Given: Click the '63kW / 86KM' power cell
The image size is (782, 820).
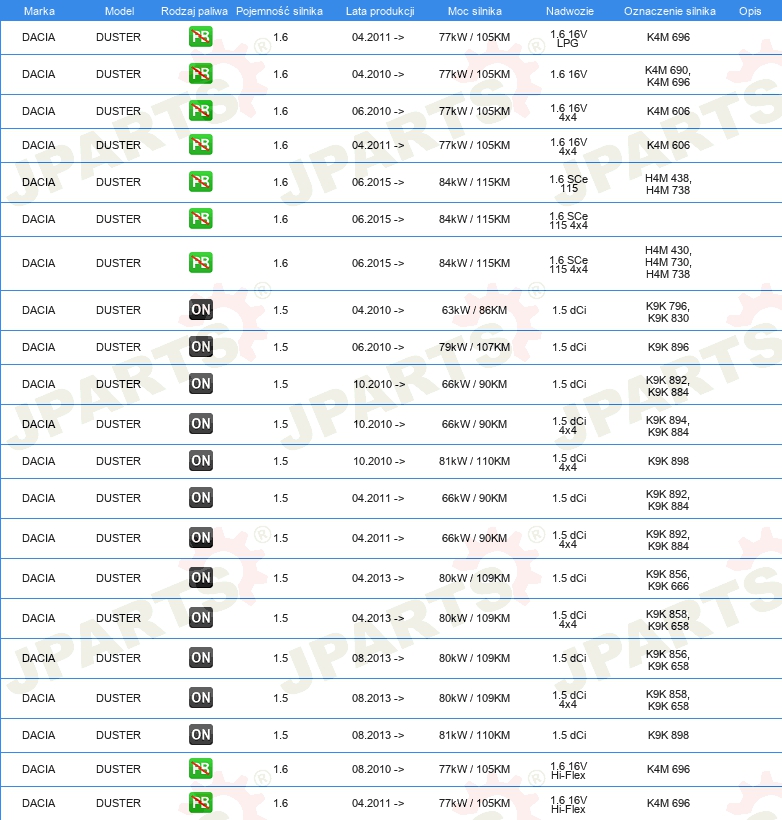Looking at the screenshot, I should [x=474, y=310].
